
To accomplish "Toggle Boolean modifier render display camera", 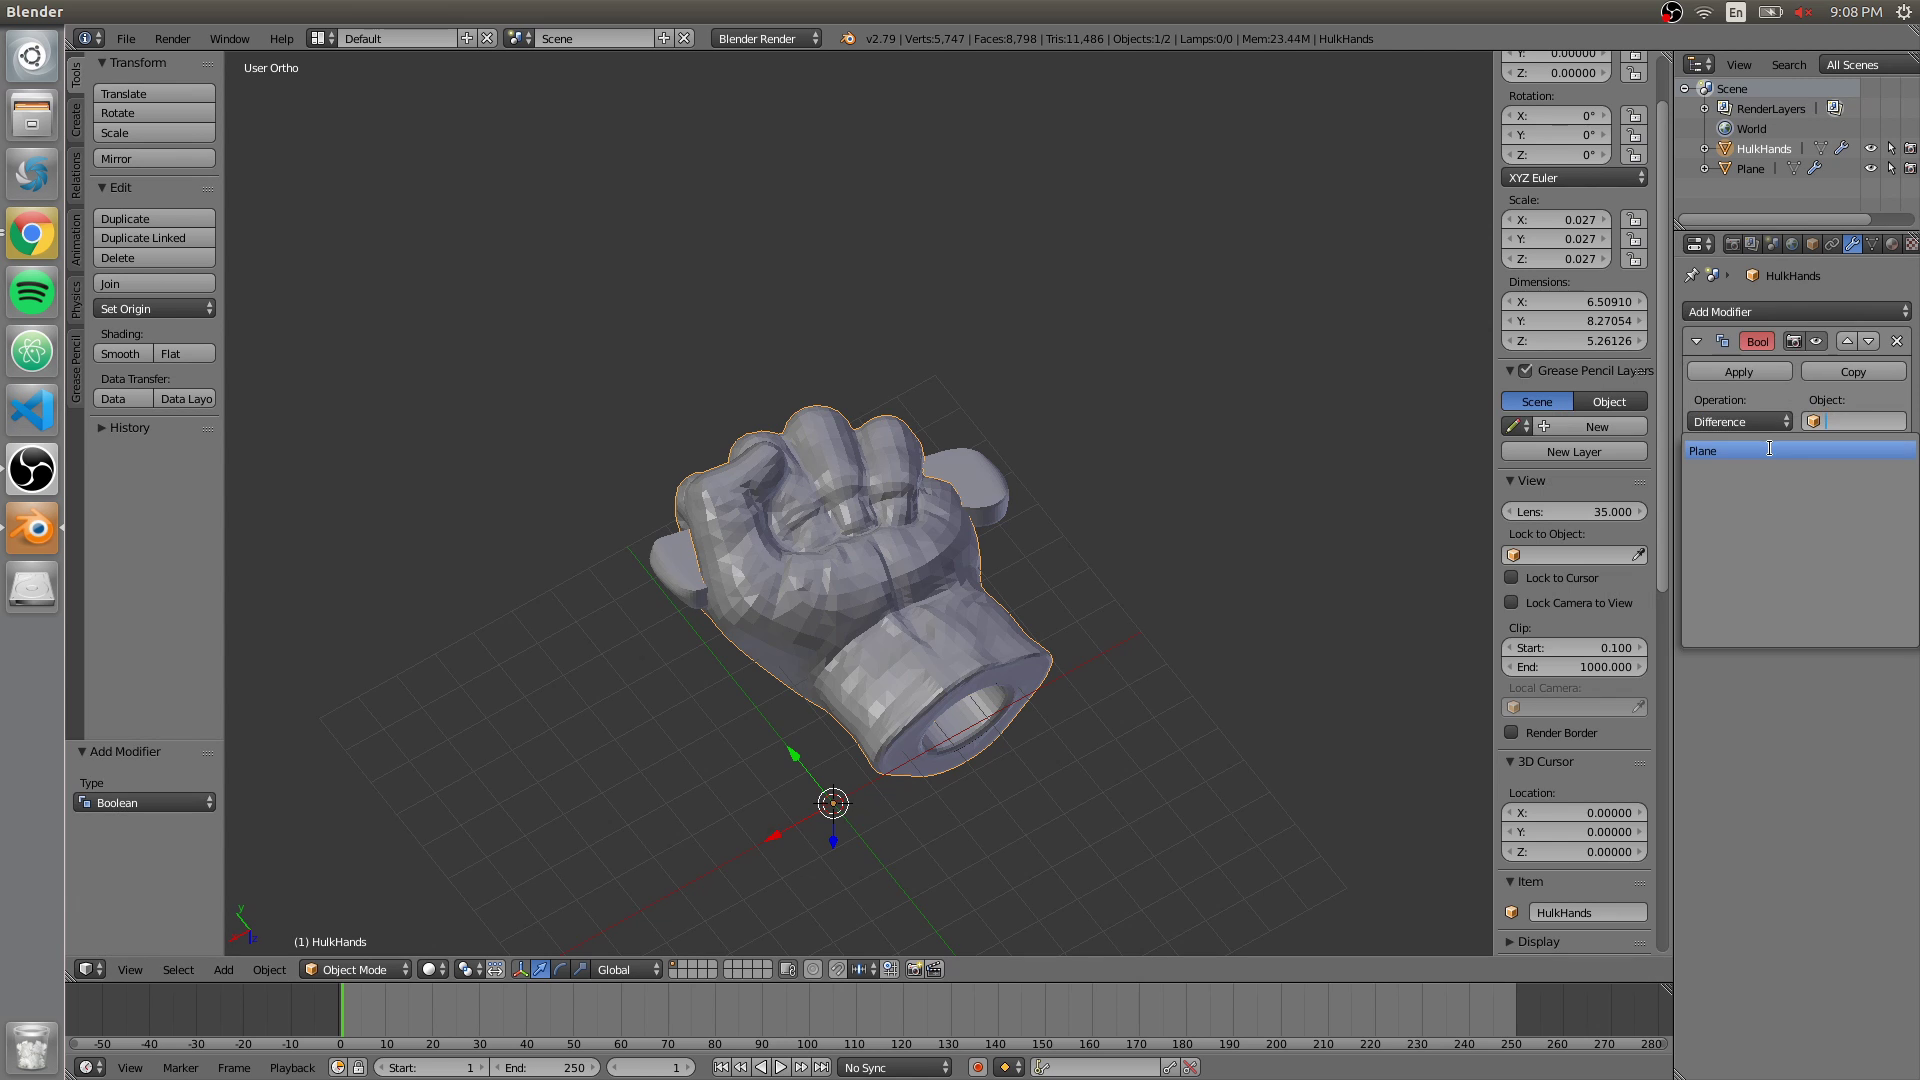I will (x=1794, y=341).
